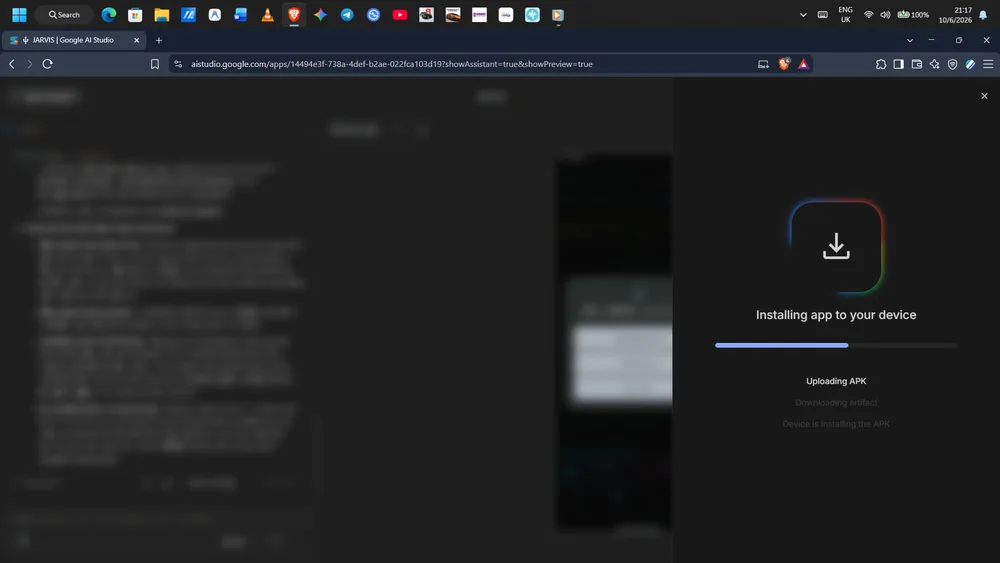1000x563 pixels.
Task: Open the Brave Shields lion icon
Action: pos(784,64)
